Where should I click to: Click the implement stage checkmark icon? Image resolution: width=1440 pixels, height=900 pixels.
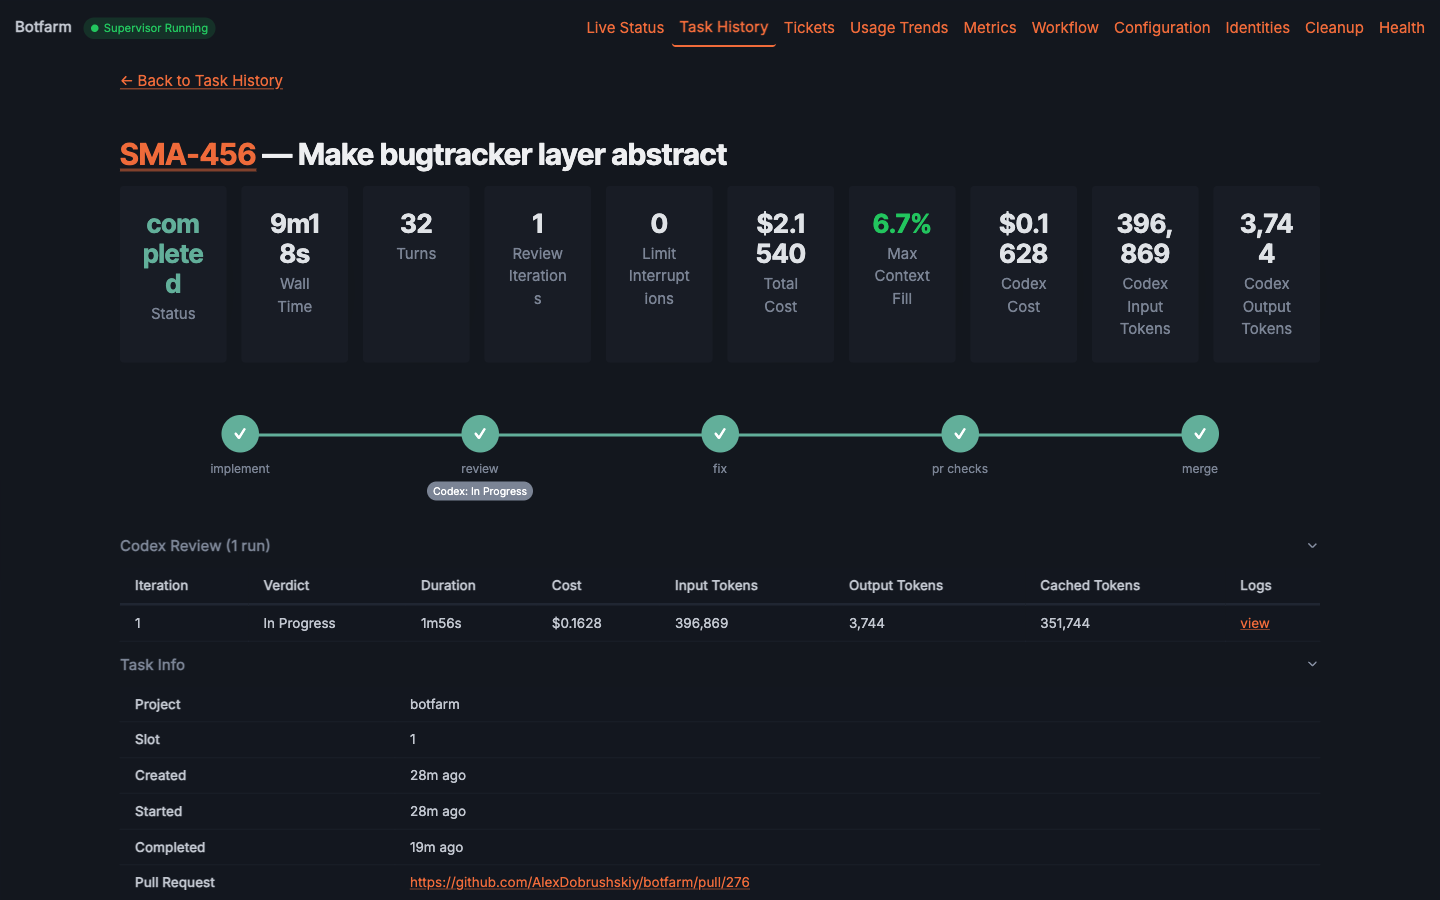240,433
